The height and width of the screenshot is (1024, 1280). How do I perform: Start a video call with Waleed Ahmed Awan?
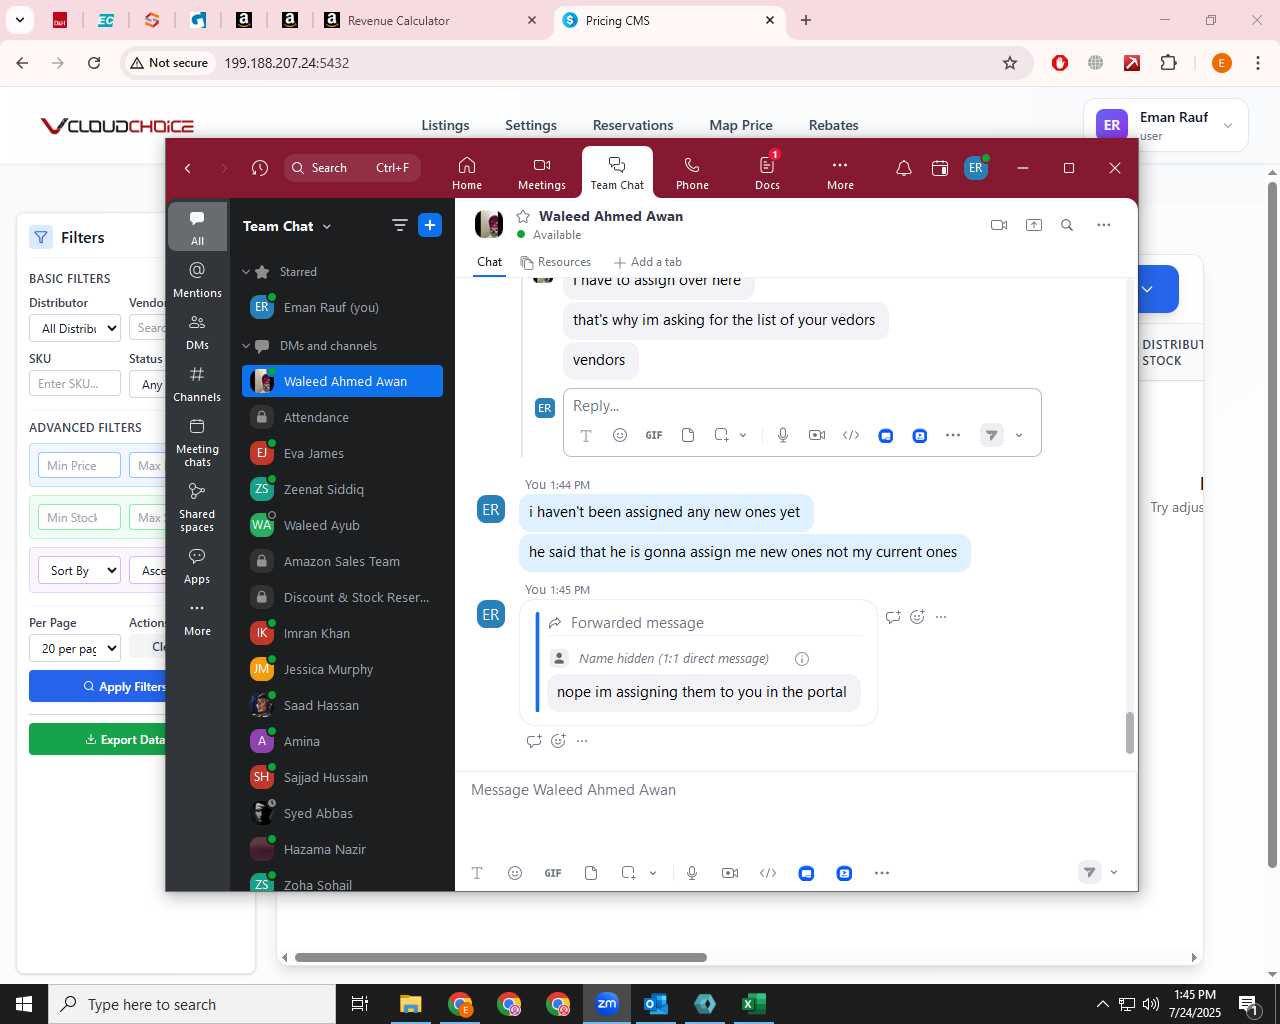(x=998, y=225)
